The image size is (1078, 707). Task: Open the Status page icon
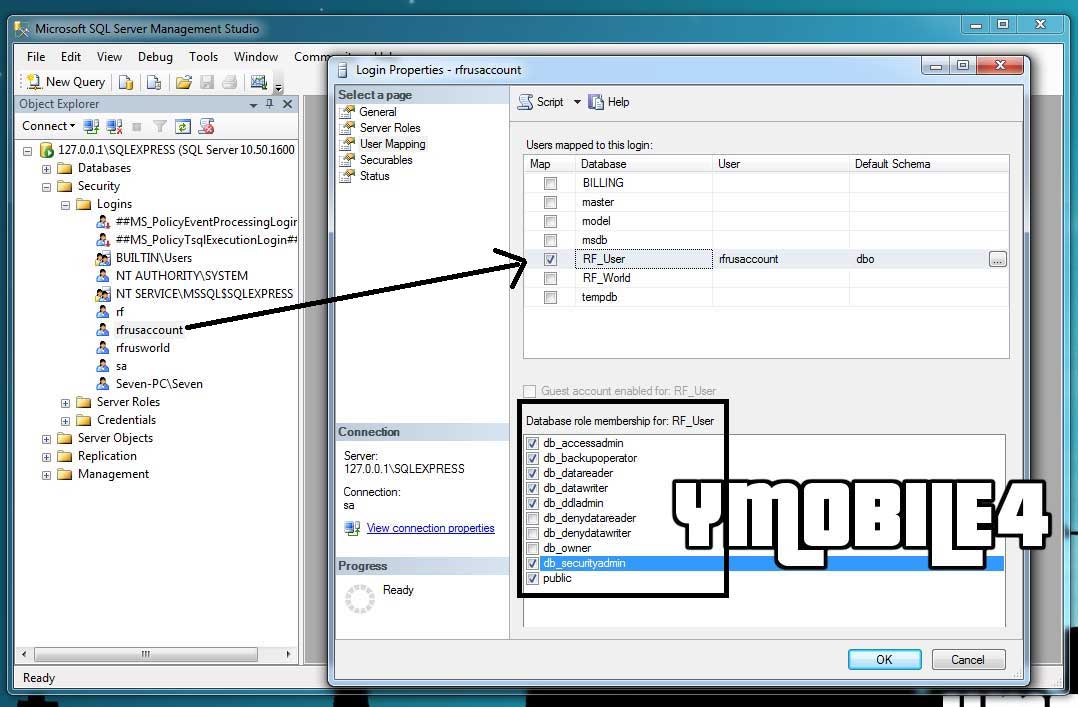(x=347, y=175)
